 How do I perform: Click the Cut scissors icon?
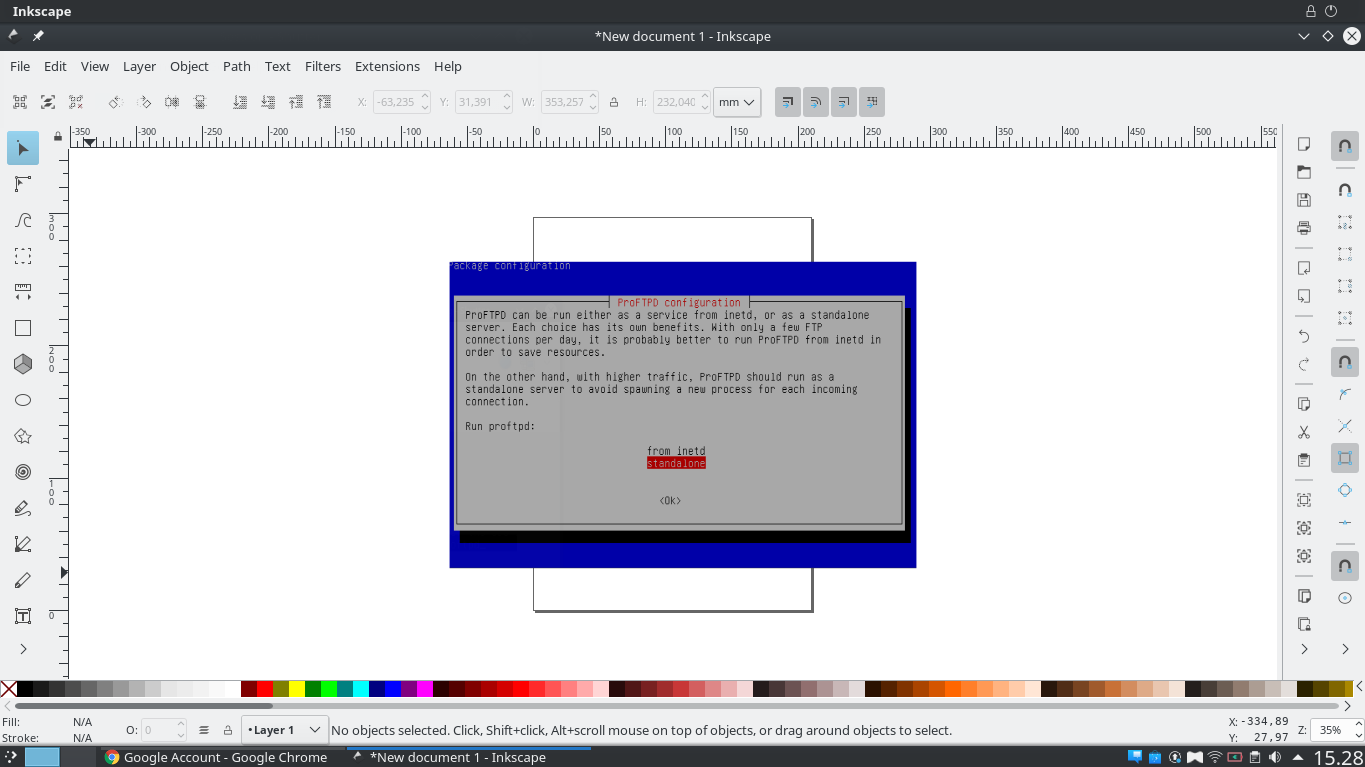coord(1304,432)
